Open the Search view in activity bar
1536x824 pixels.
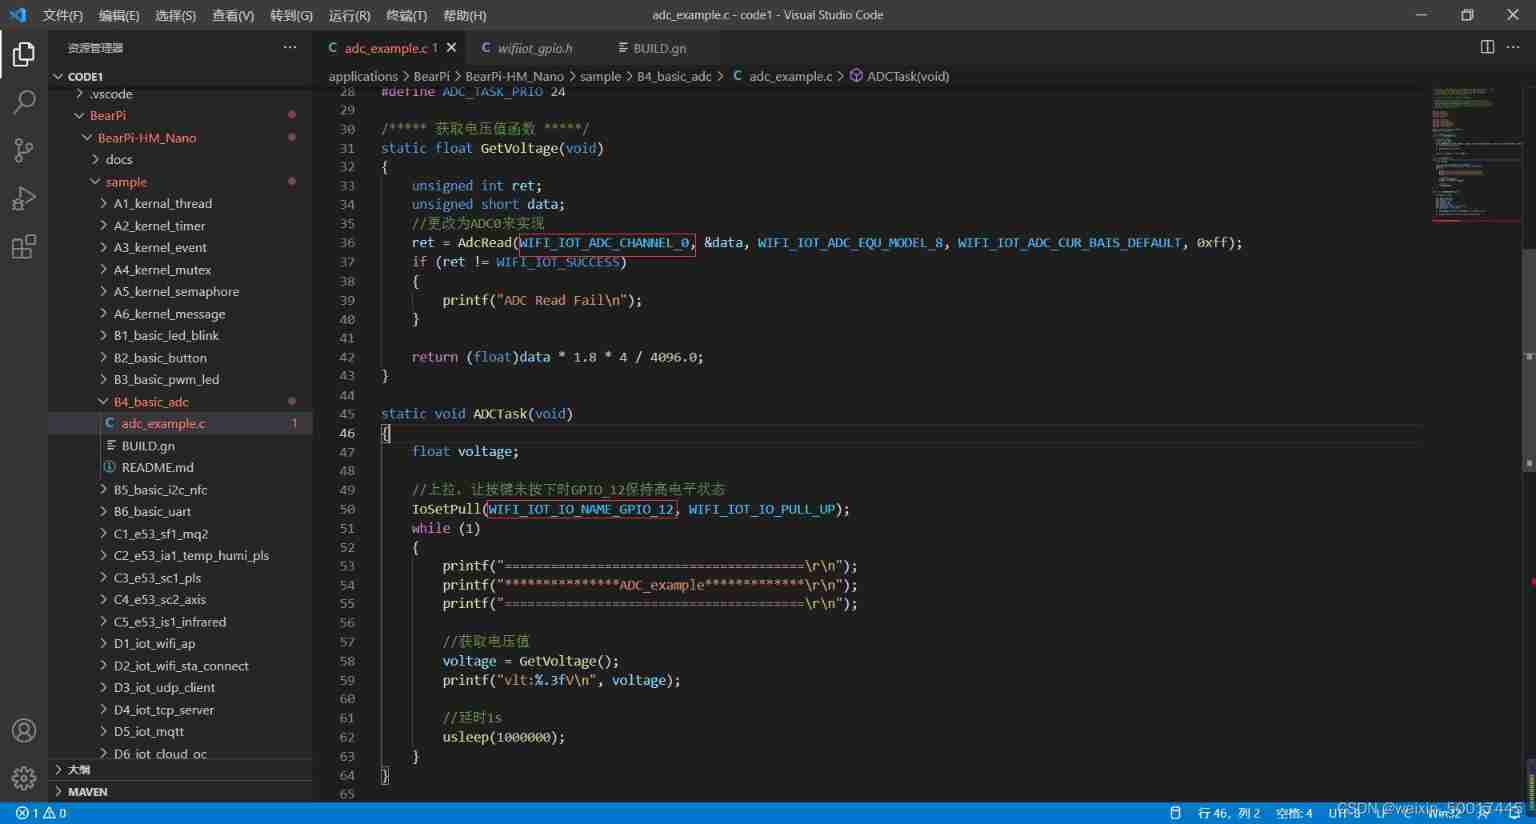[24, 102]
